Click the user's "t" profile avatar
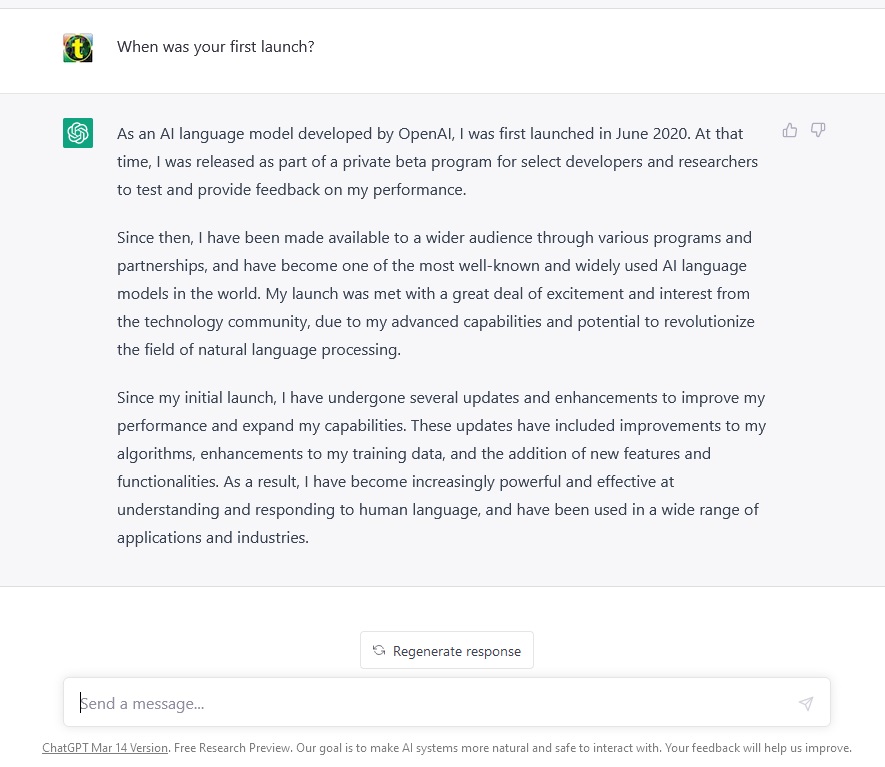Image resolution: width=885 pixels, height=767 pixels. pyautogui.click(x=78, y=48)
